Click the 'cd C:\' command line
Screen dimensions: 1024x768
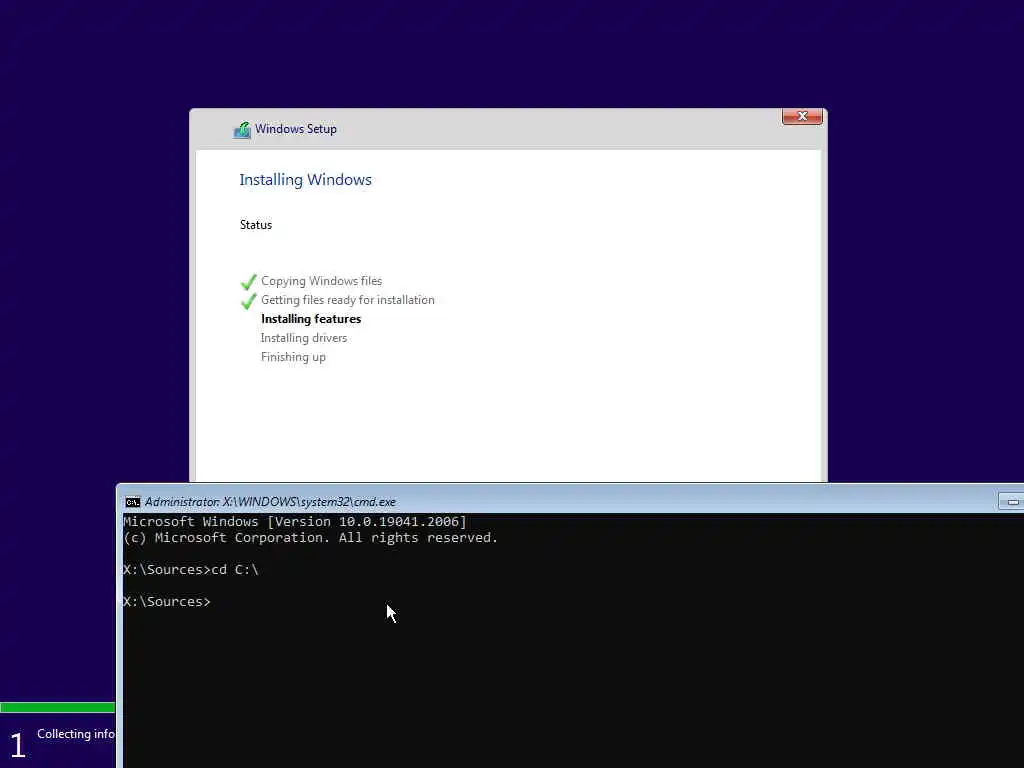pos(191,569)
